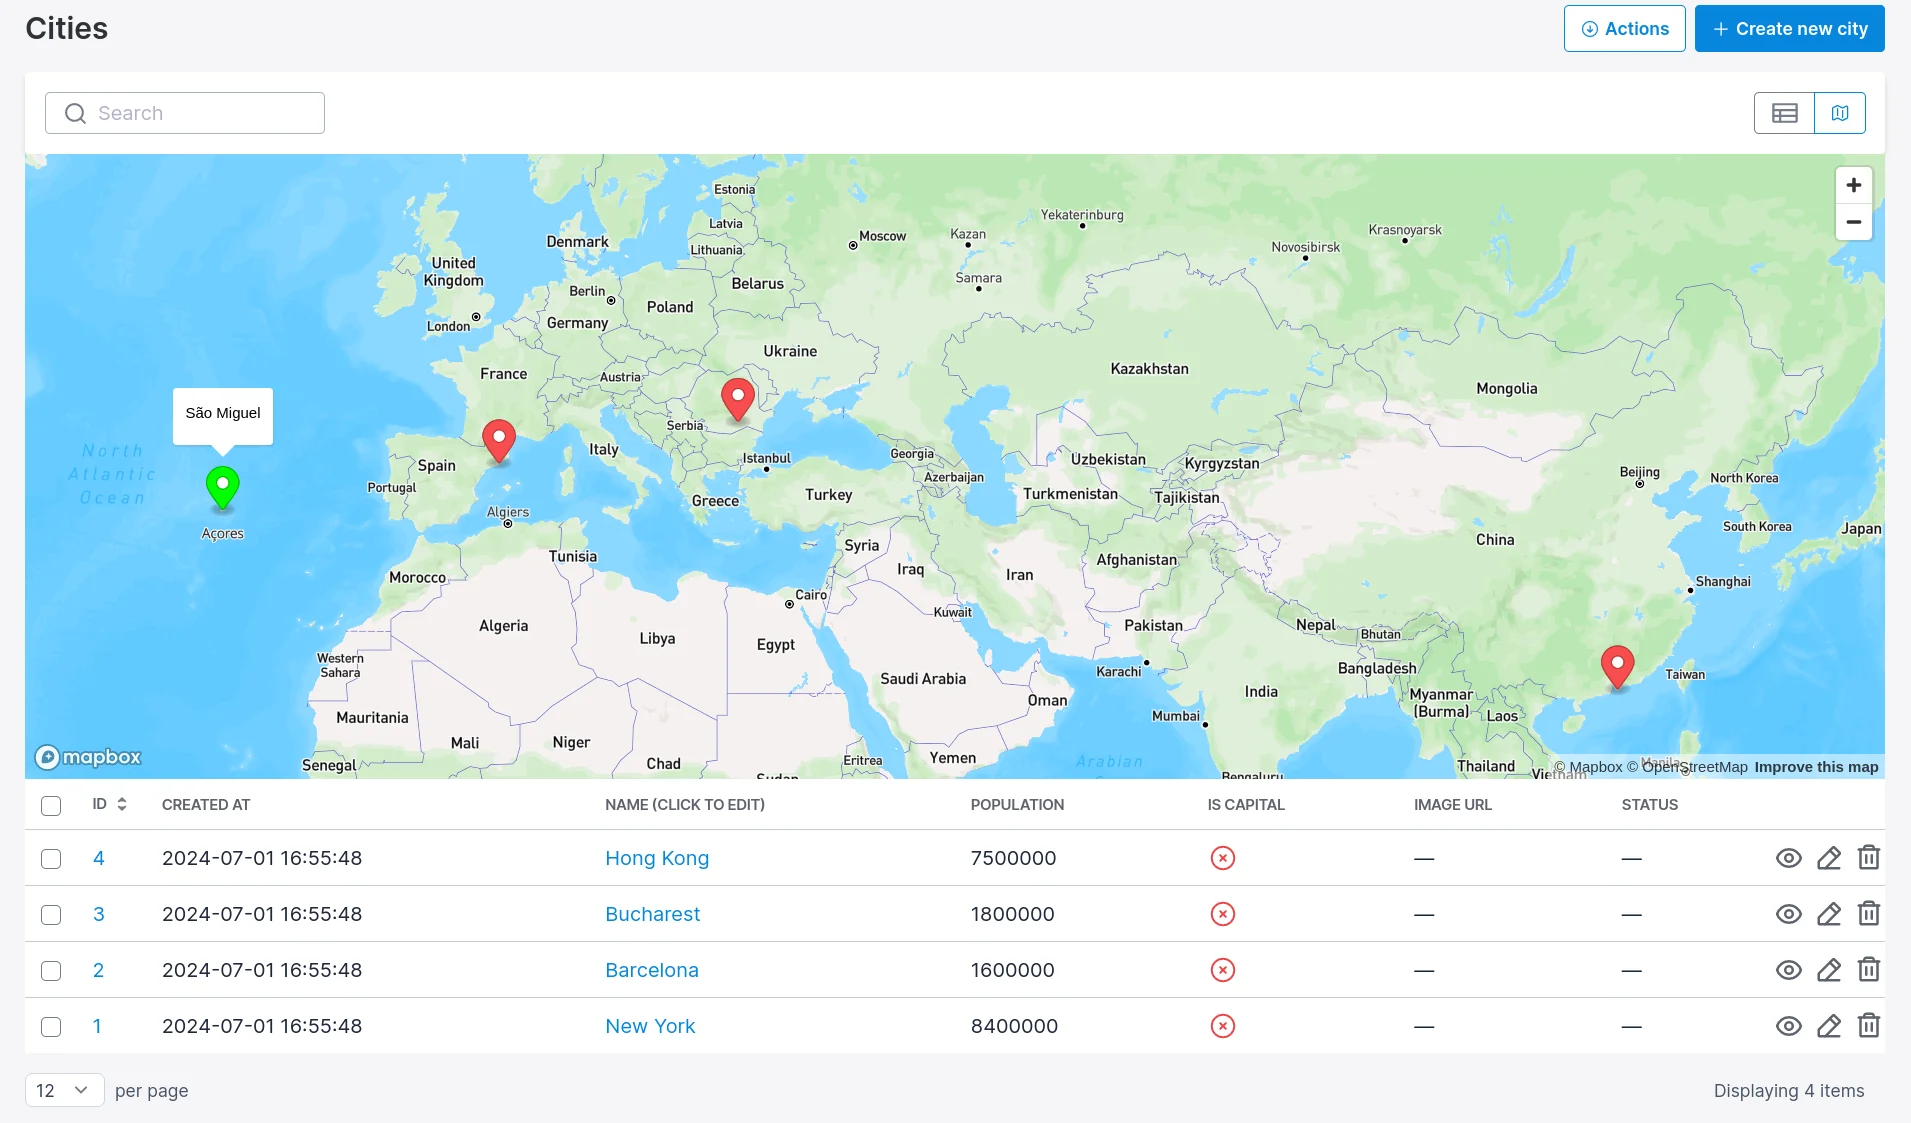1911x1123 pixels.
Task: Focus the Search input field
Action: point(185,113)
